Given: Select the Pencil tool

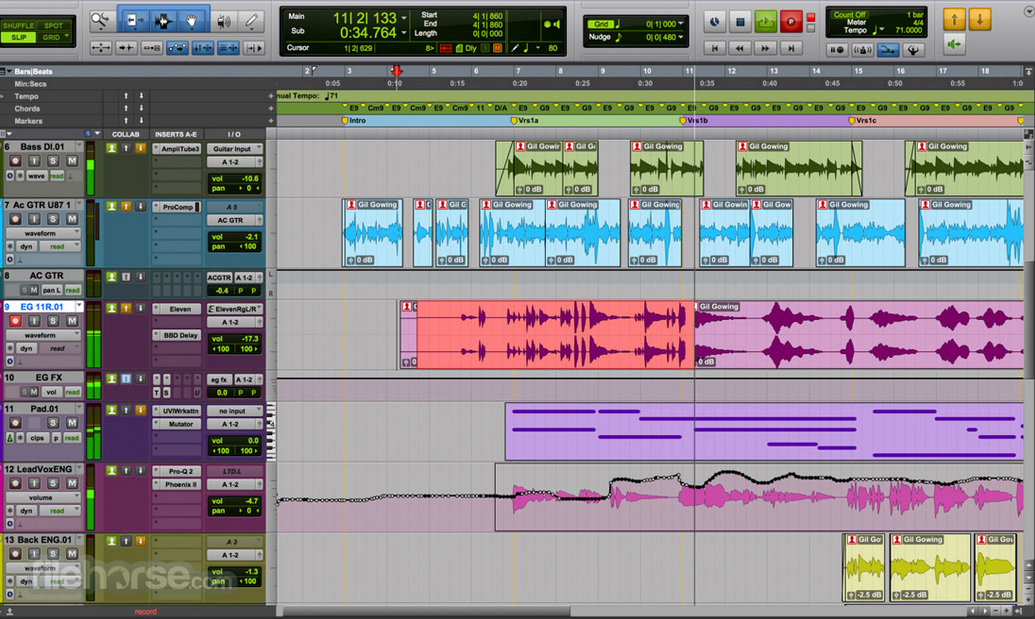Looking at the screenshot, I should click(x=251, y=20).
